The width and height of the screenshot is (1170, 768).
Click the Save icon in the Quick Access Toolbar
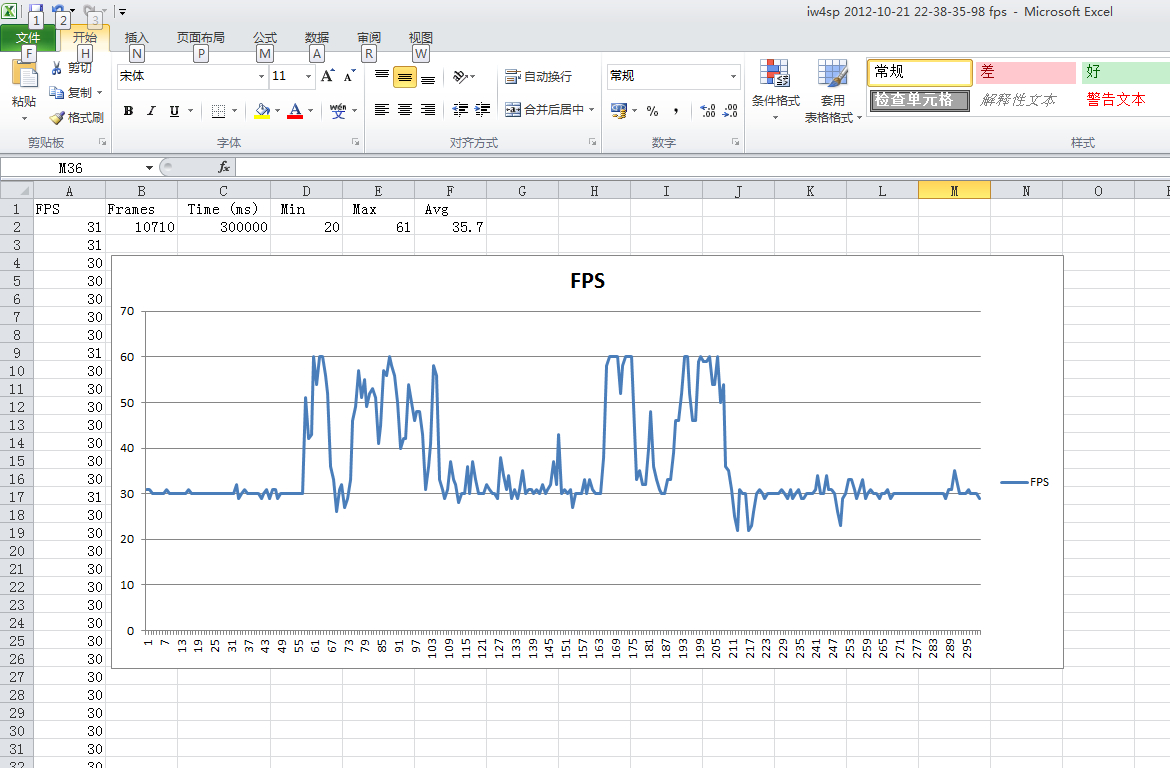35,11
